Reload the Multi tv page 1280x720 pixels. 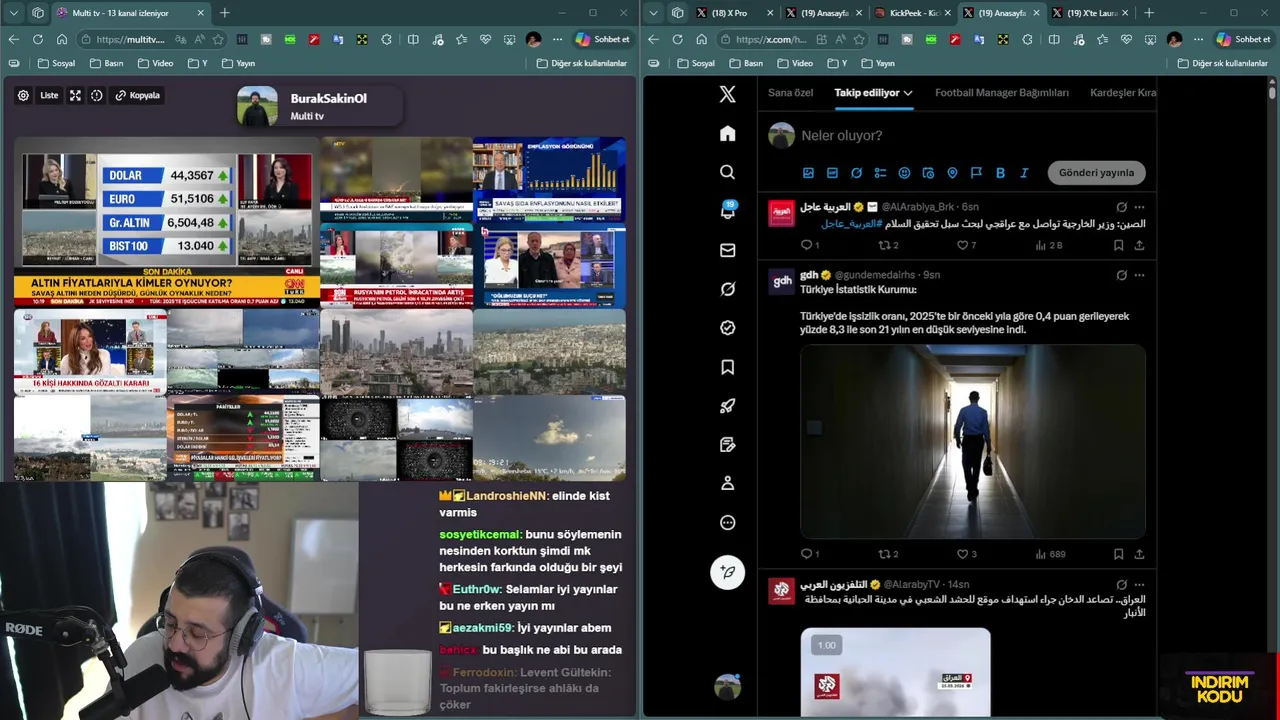pos(38,39)
